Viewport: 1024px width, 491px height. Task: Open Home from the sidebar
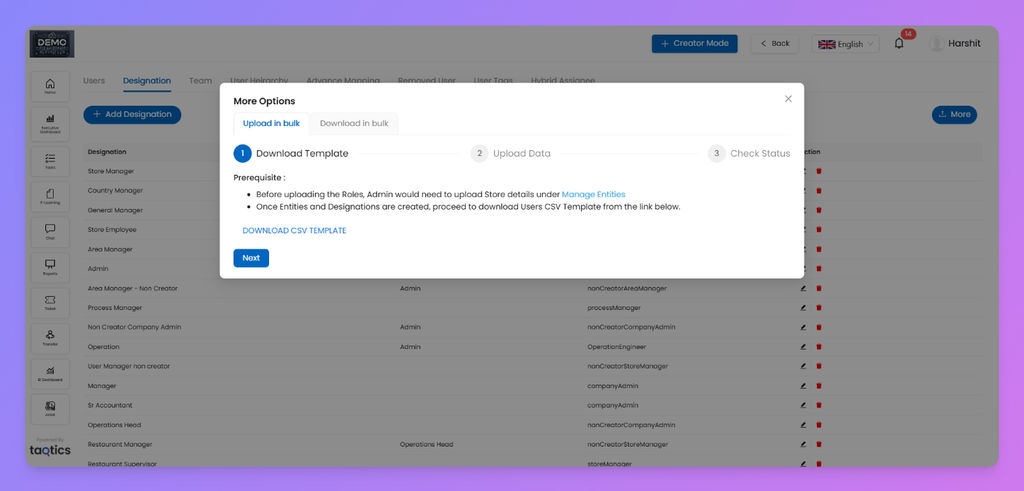click(50, 87)
